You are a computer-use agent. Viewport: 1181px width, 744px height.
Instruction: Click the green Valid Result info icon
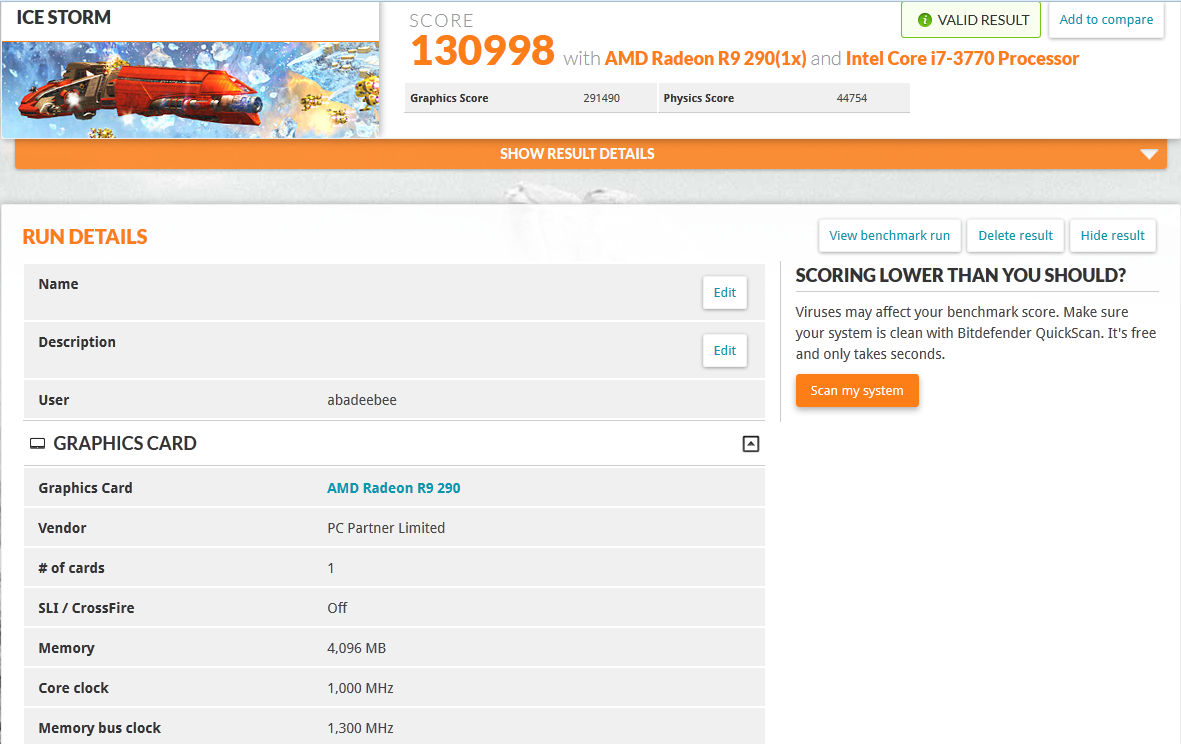click(925, 20)
